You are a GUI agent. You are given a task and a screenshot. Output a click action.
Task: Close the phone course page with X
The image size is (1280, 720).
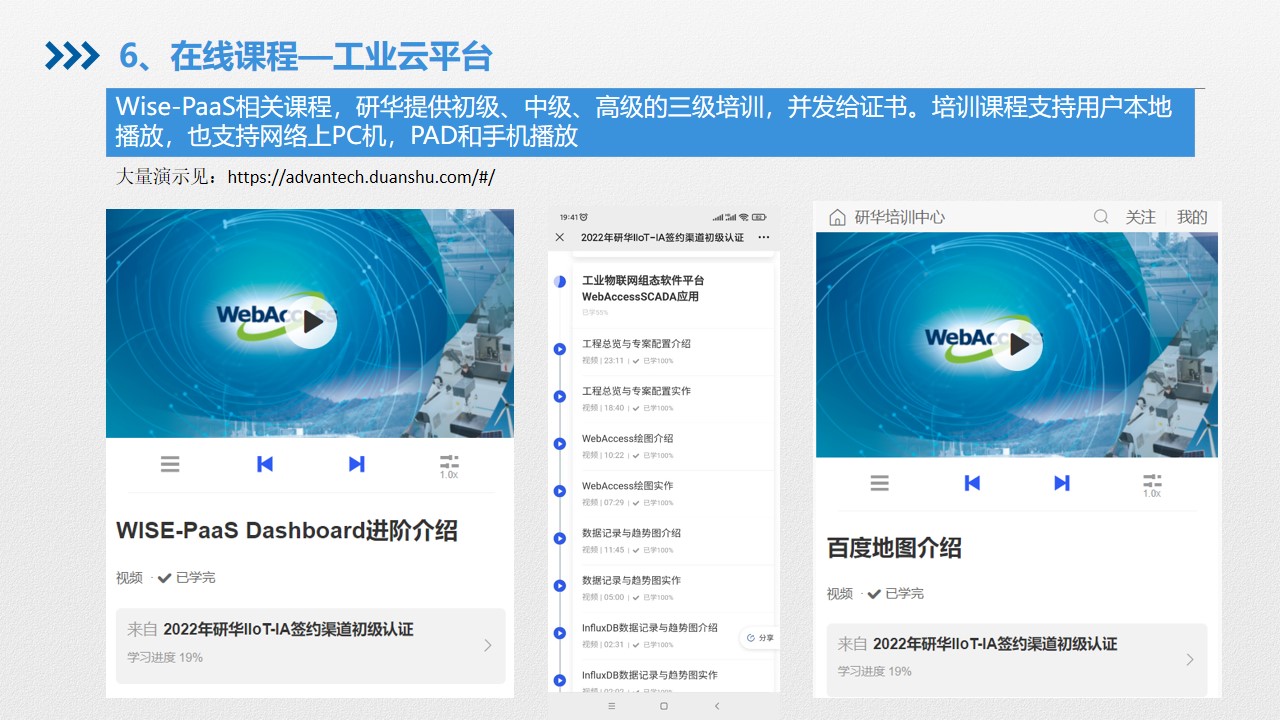560,238
